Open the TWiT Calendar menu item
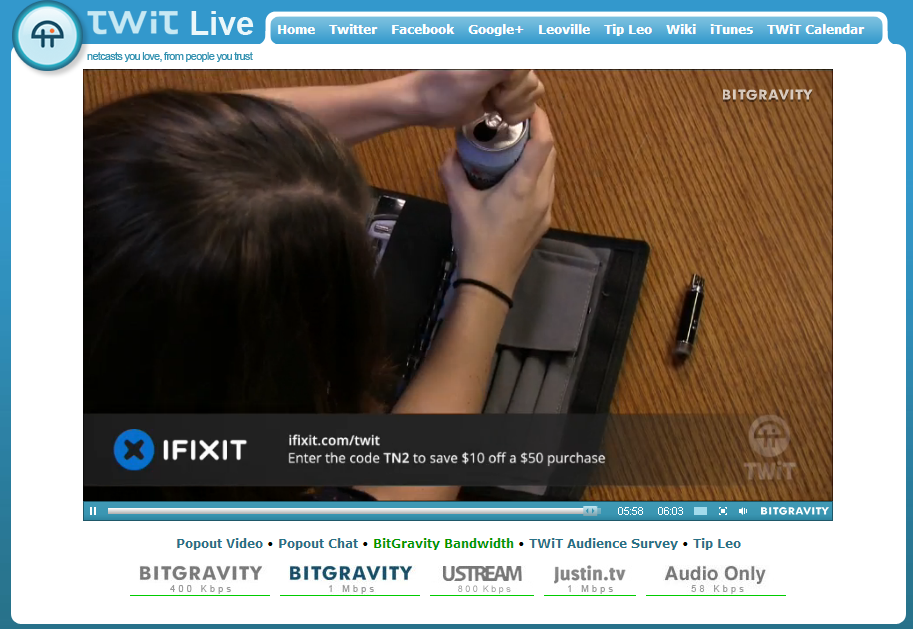Image resolution: width=913 pixels, height=629 pixels. [x=815, y=29]
